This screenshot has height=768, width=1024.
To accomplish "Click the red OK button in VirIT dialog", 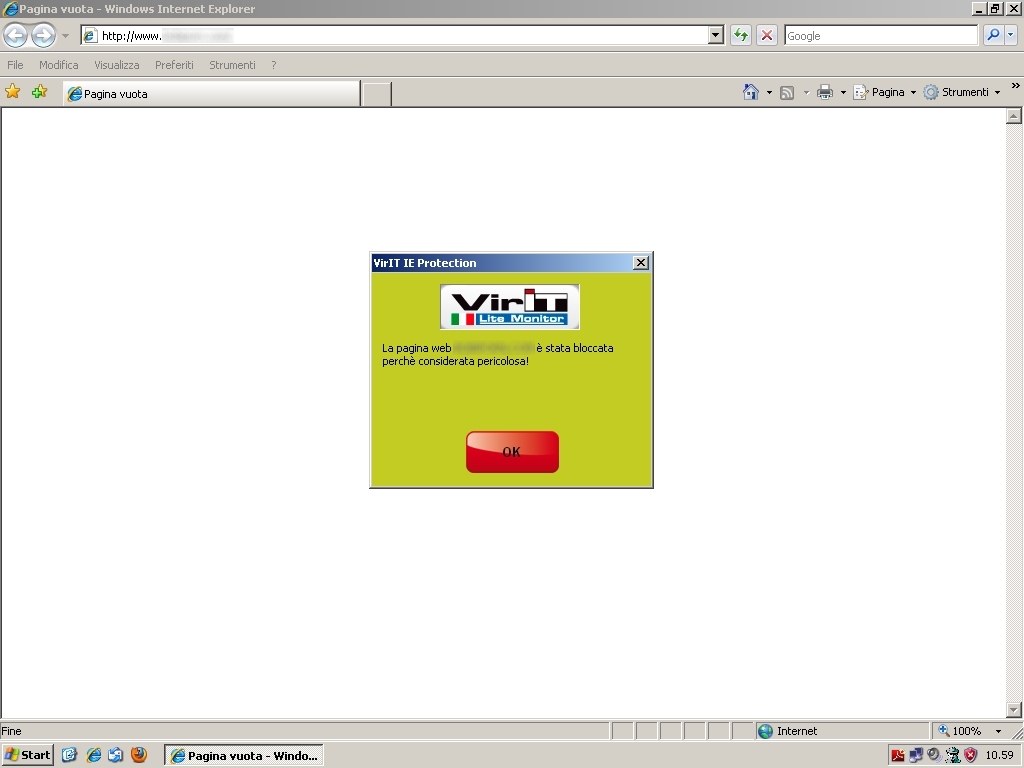I will (512, 451).
